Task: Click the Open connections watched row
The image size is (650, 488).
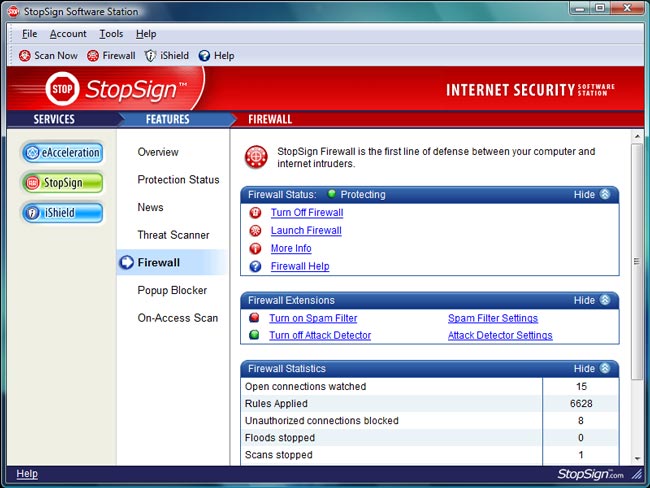Action: (430, 386)
